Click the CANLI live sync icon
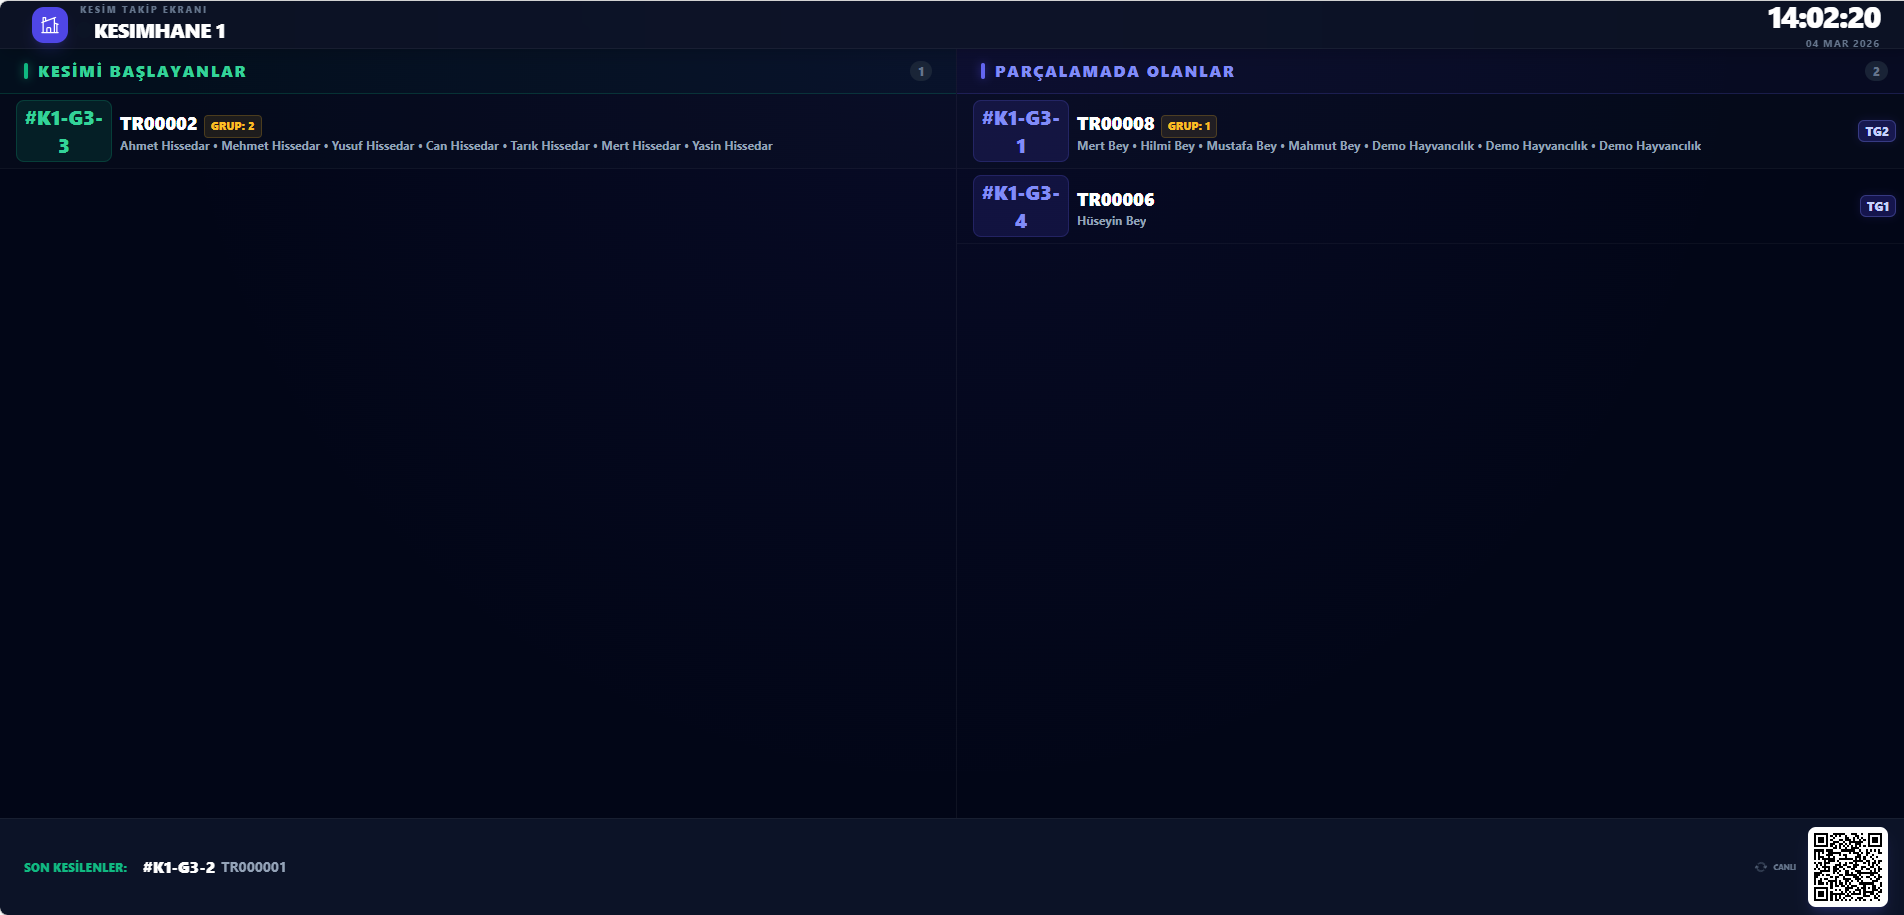 pyautogui.click(x=1761, y=867)
